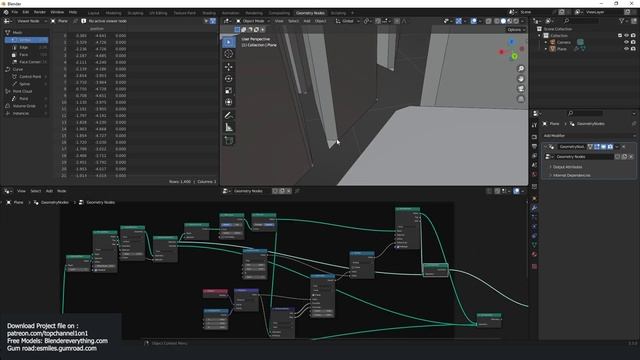Click the blue Z axis gizmo

pos(512,42)
